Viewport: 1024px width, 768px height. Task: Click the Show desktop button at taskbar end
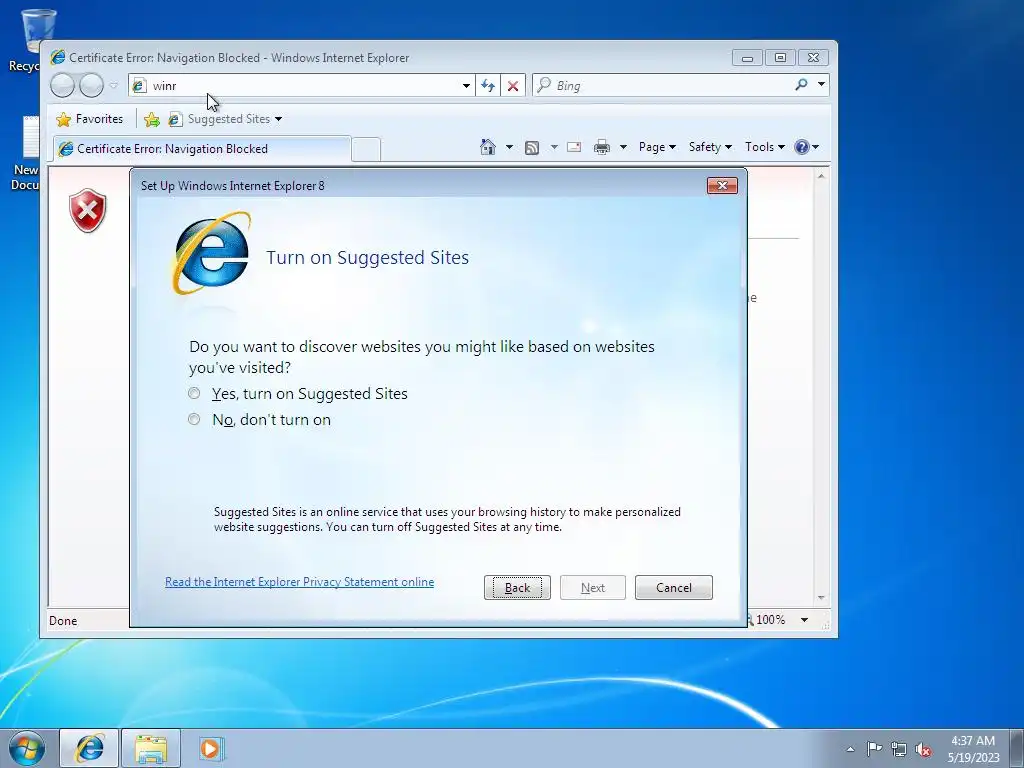1017,748
